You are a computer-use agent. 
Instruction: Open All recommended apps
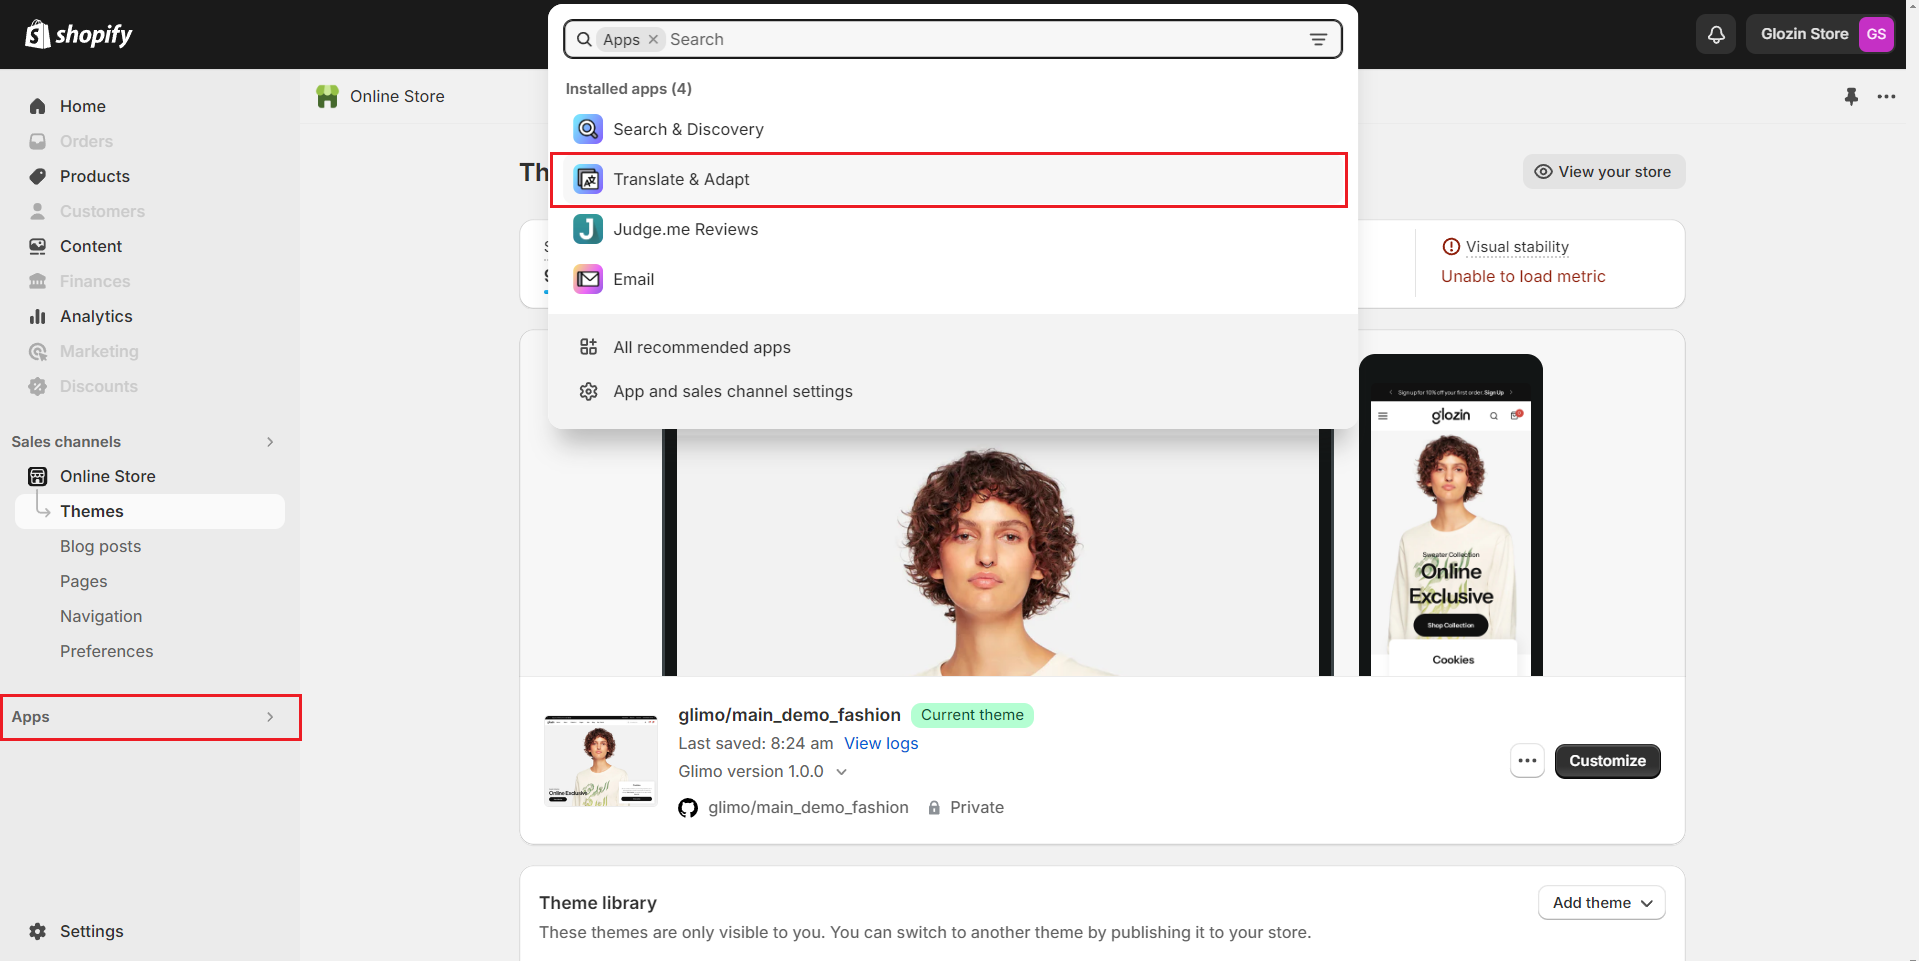701,347
